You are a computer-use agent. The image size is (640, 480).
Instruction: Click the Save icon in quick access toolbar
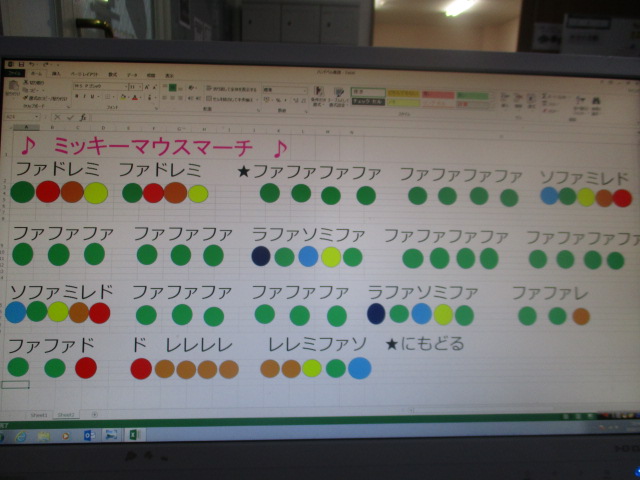point(21,64)
